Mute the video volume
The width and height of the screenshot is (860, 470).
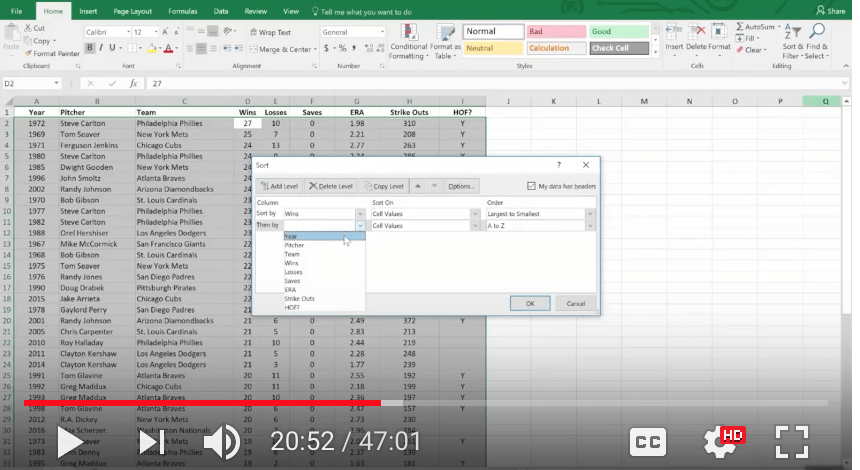coord(220,441)
